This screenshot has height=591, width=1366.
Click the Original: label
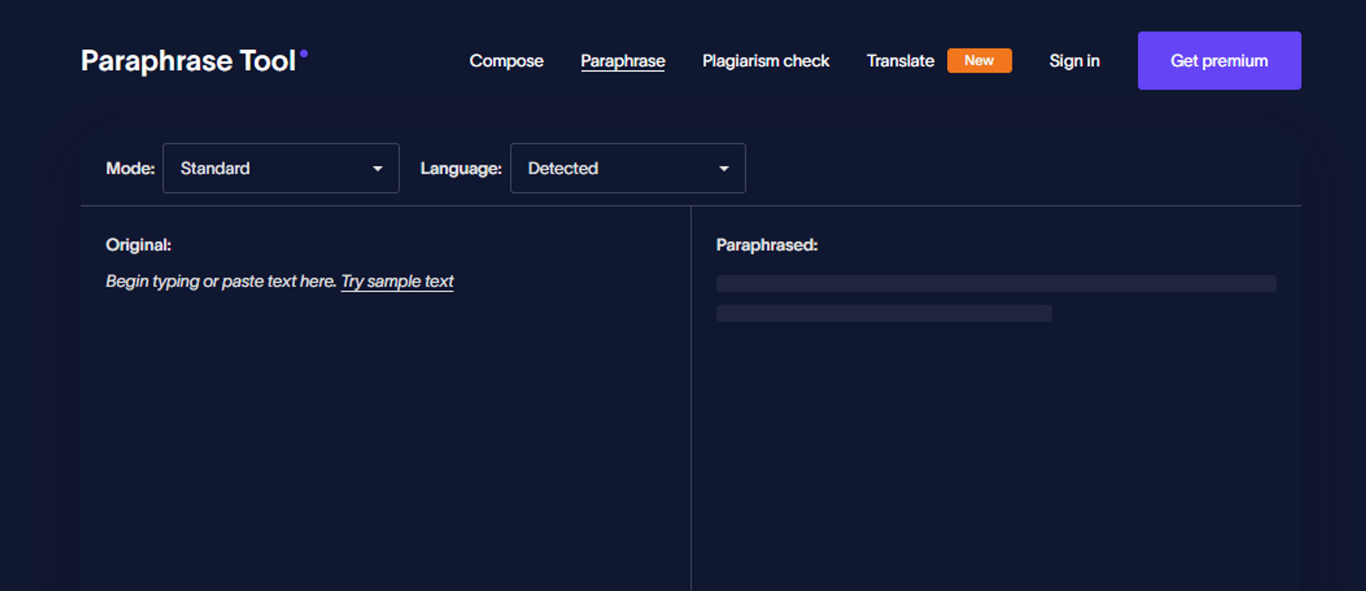[139, 245]
